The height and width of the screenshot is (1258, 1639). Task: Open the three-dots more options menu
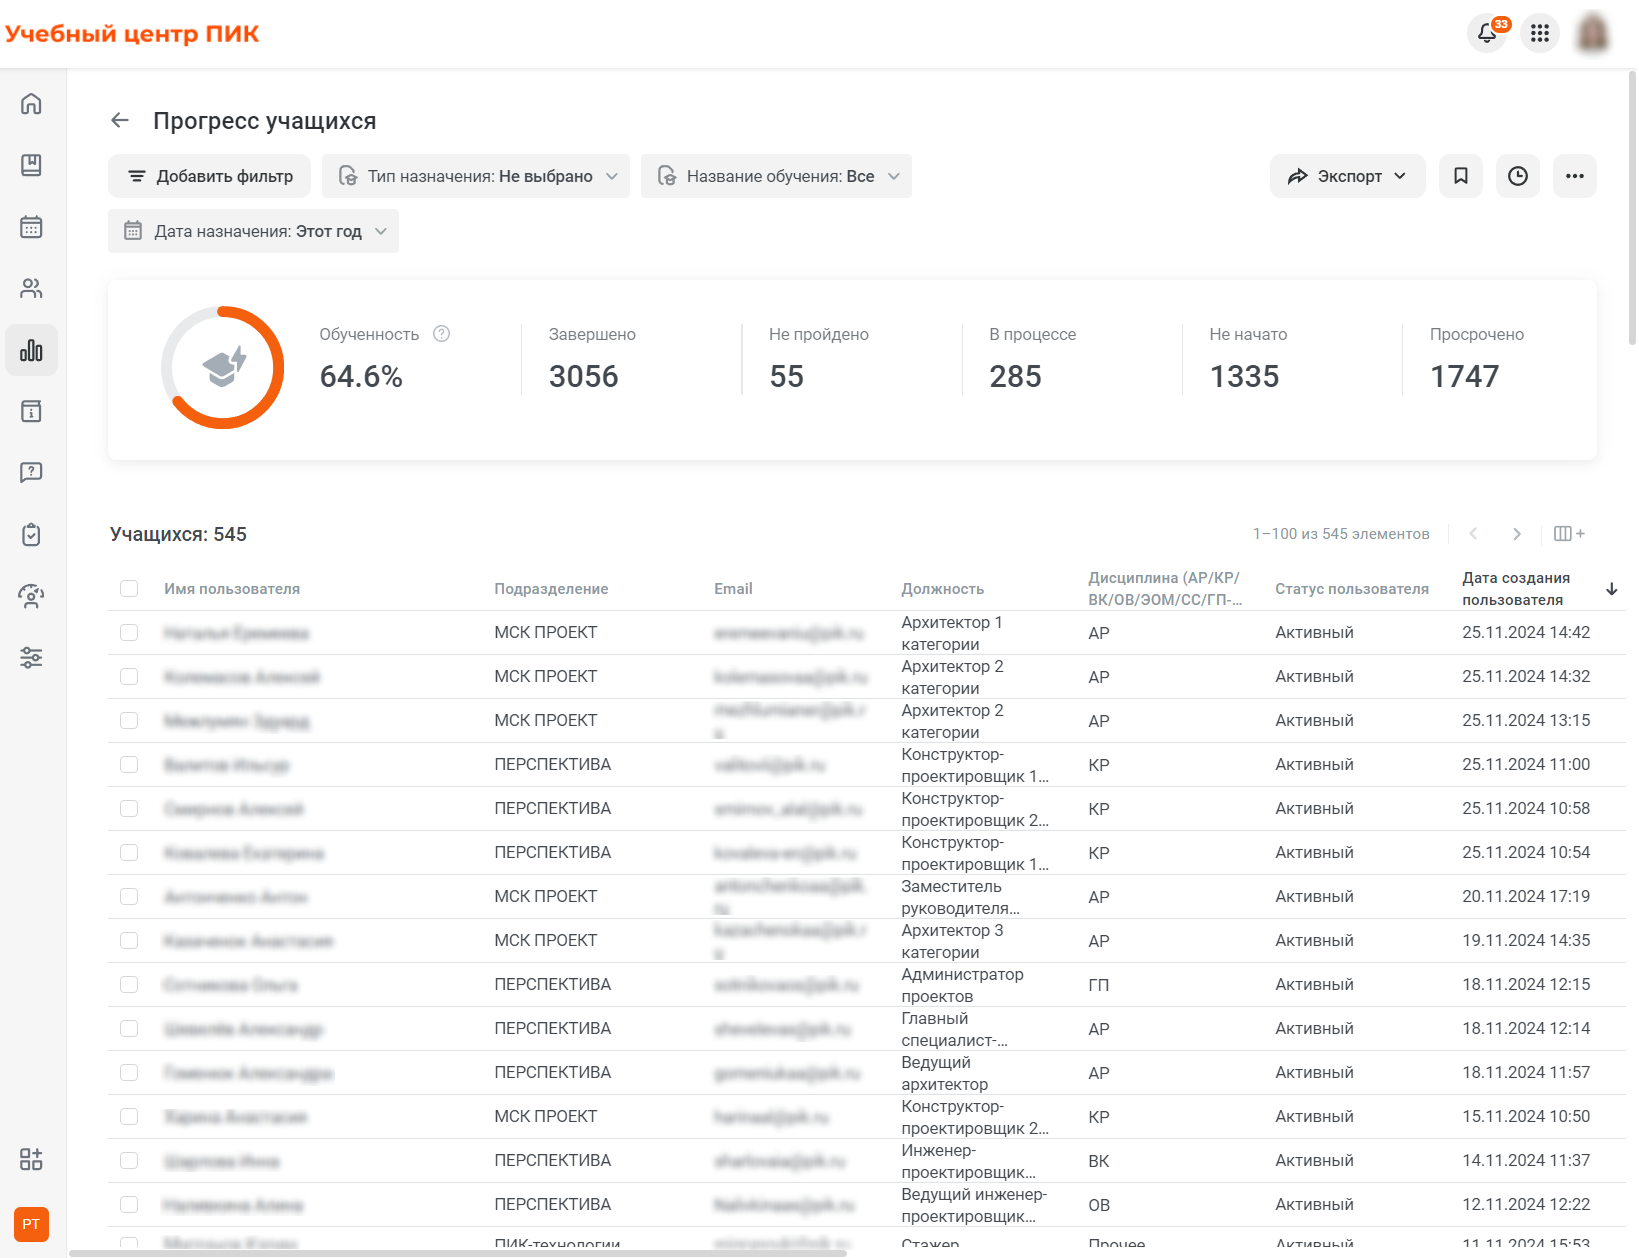pos(1575,176)
